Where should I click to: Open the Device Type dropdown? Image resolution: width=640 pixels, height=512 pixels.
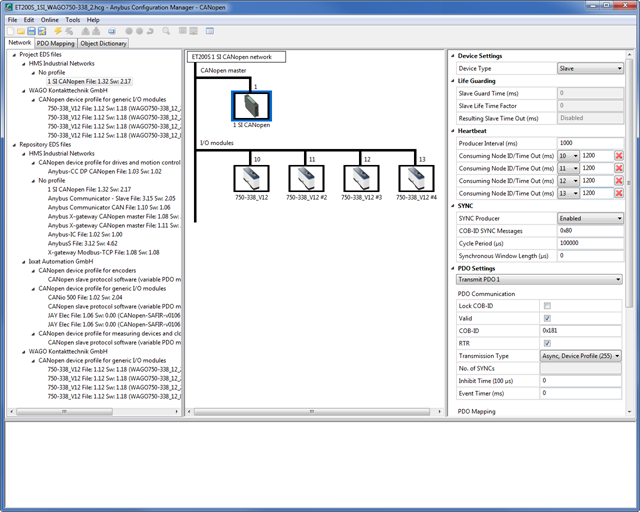coord(590,69)
